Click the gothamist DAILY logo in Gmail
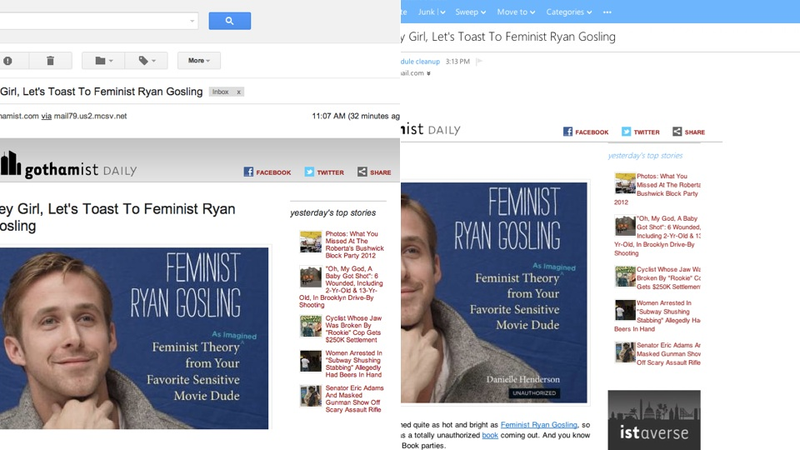 pyautogui.click(x=68, y=166)
